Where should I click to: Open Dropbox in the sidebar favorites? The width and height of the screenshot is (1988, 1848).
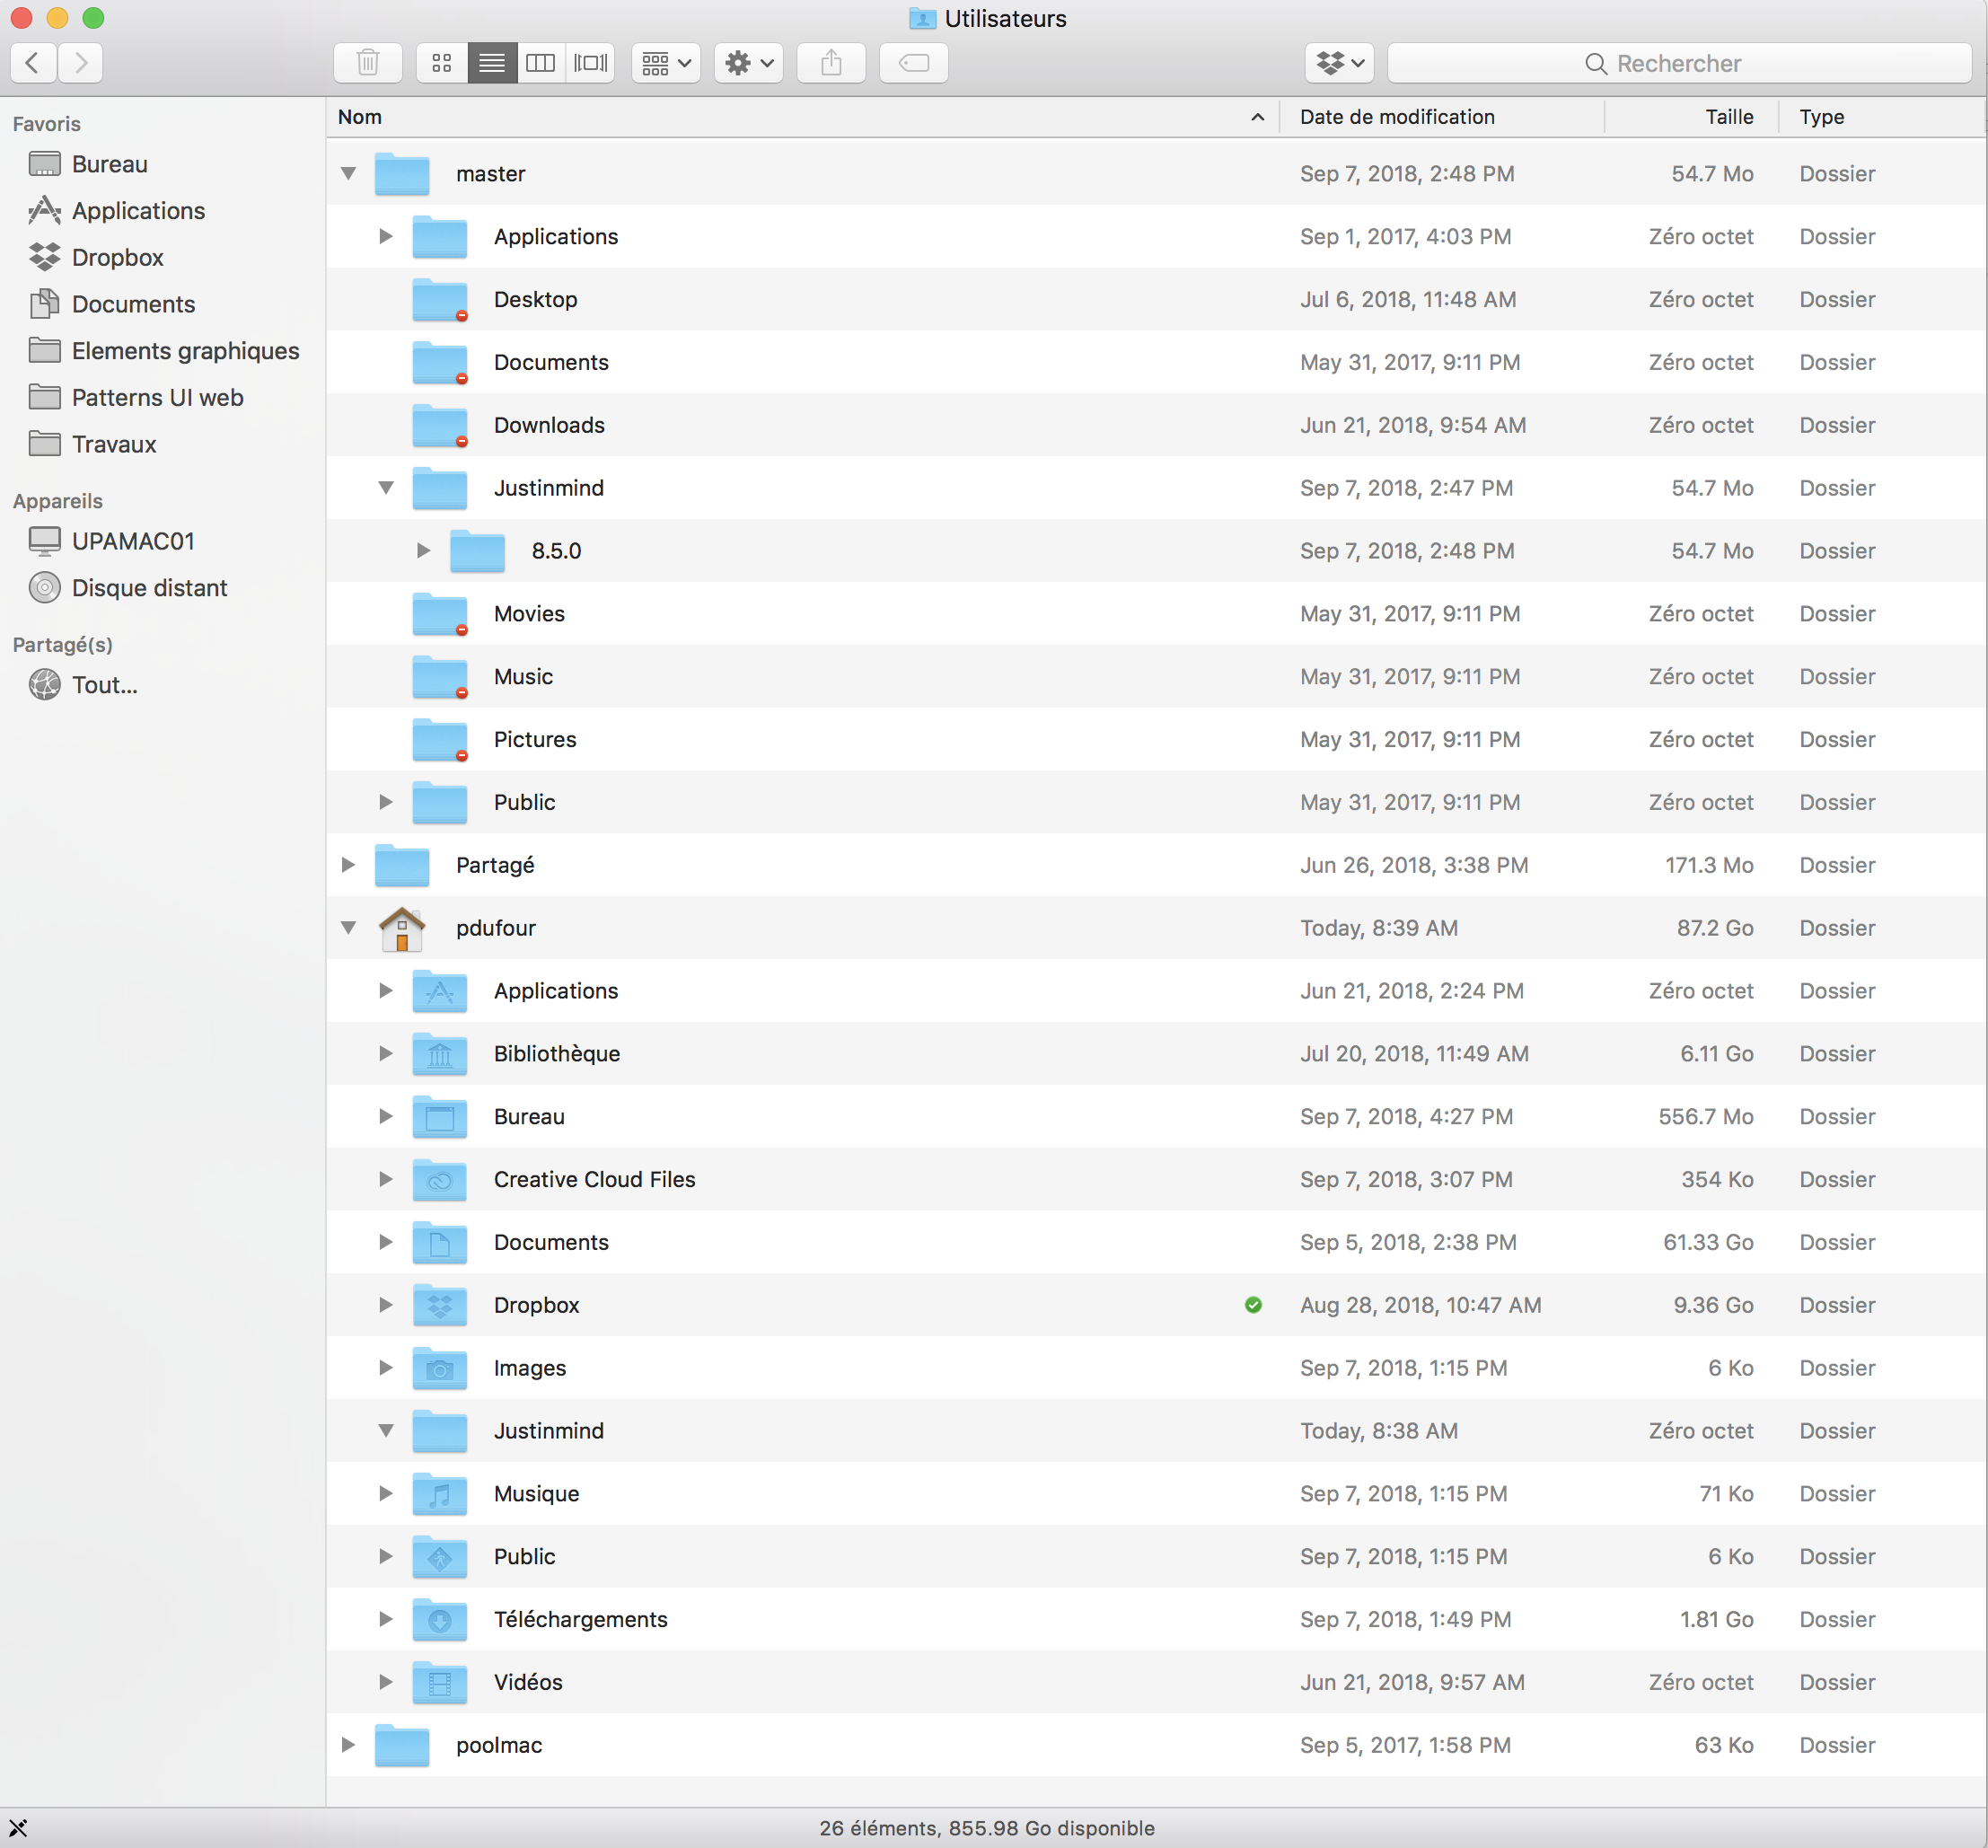pos(117,257)
